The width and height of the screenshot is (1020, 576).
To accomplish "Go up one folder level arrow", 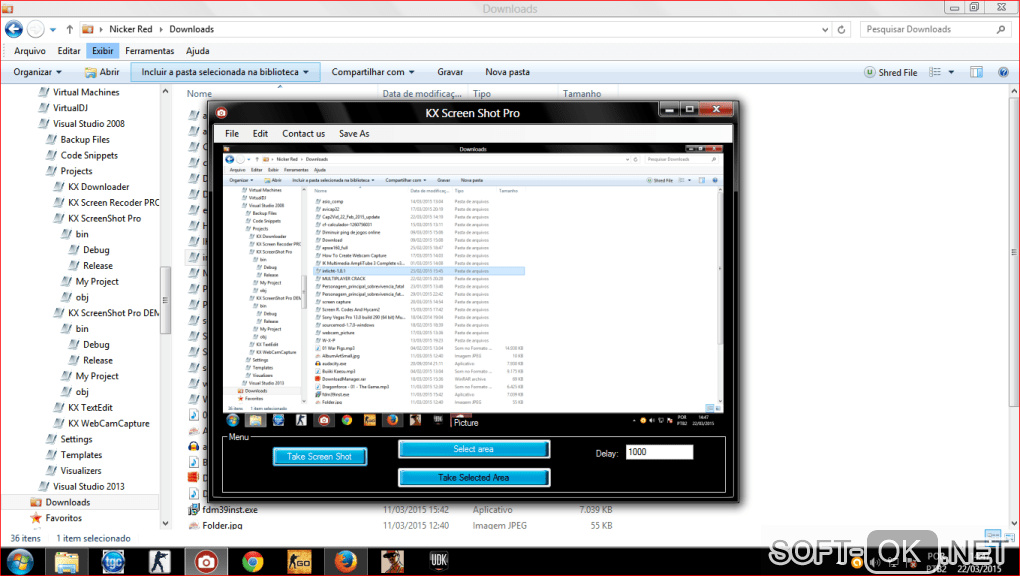I will [x=70, y=29].
